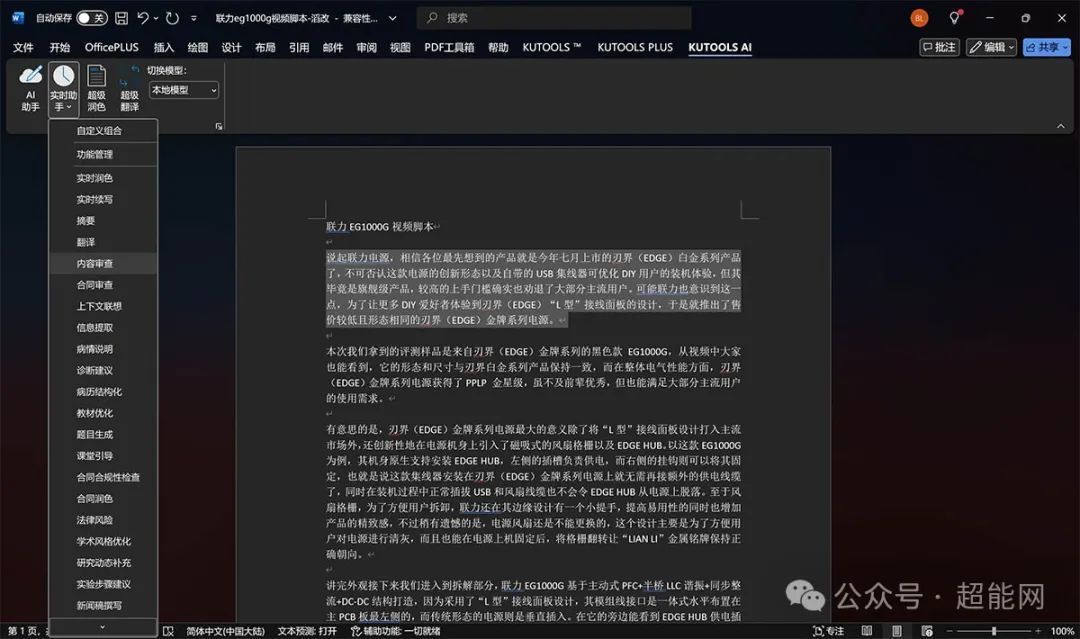Choose 学术风格优化 menu entry
Screen dimensions: 1080x639
coord(103,541)
